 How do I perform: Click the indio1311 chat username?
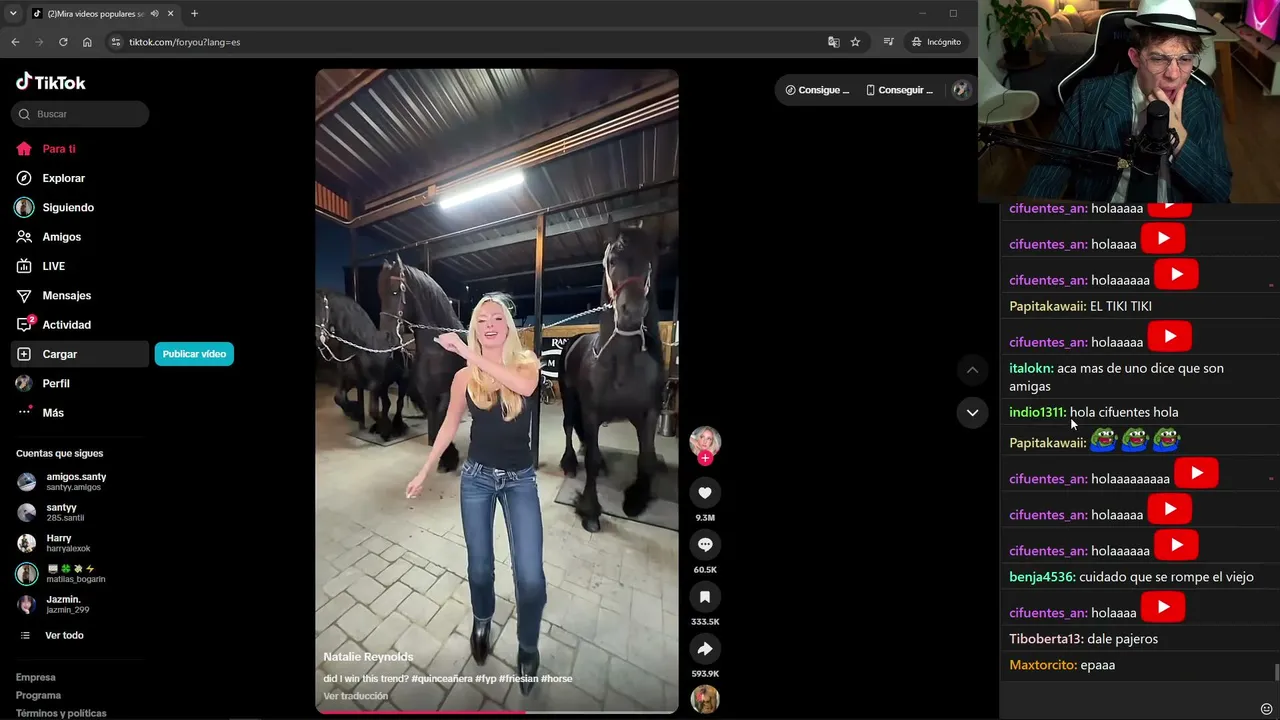coord(1038,412)
